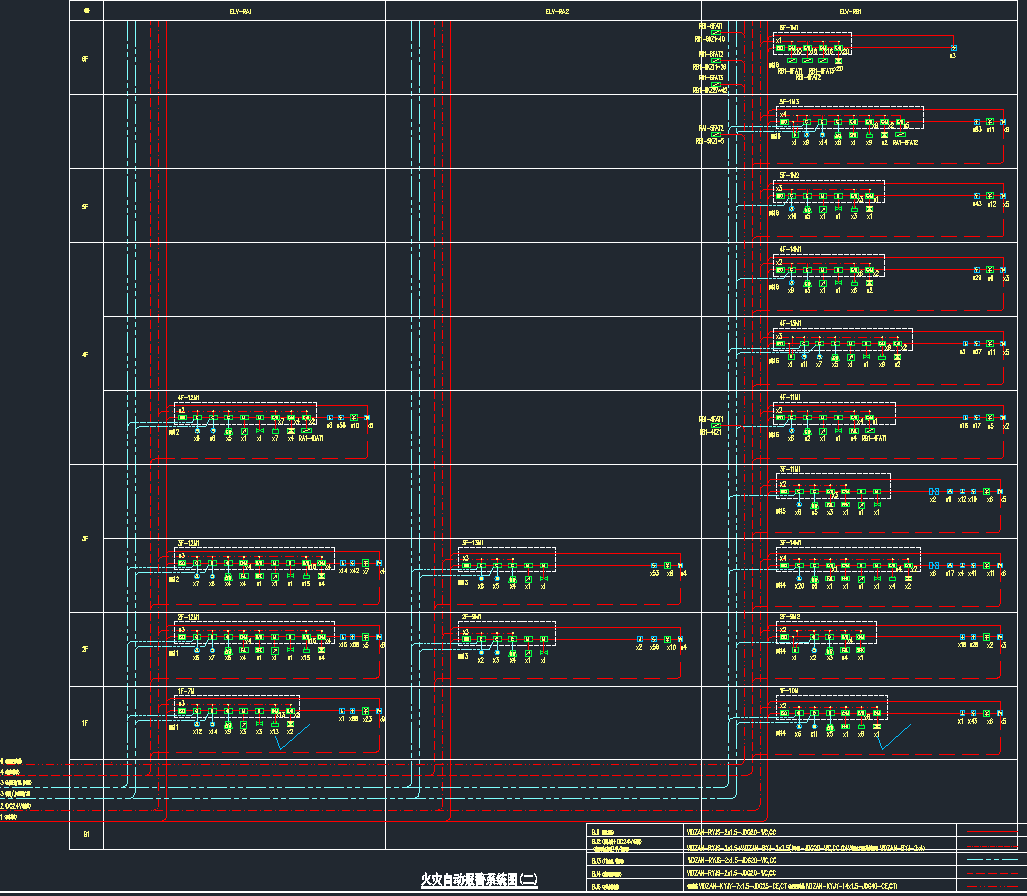Select the 4F dashed junction box in ELV-RA1

(x=245, y=412)
